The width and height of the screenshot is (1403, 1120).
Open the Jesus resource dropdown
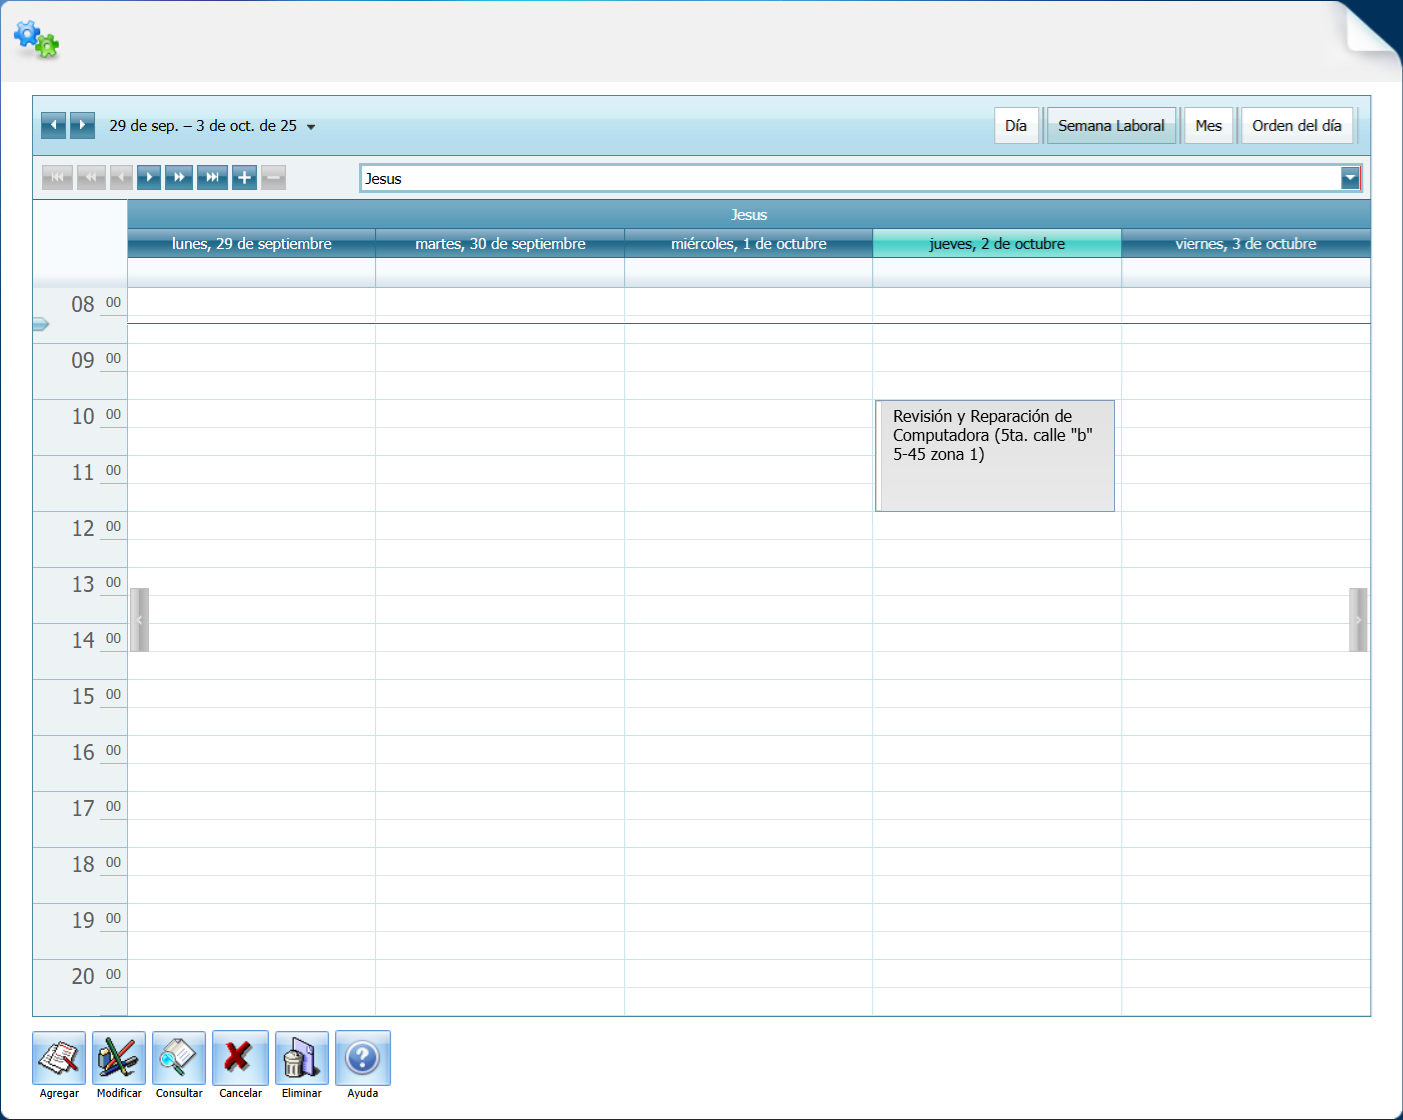pyautogui.click(x=1352, y=177)
